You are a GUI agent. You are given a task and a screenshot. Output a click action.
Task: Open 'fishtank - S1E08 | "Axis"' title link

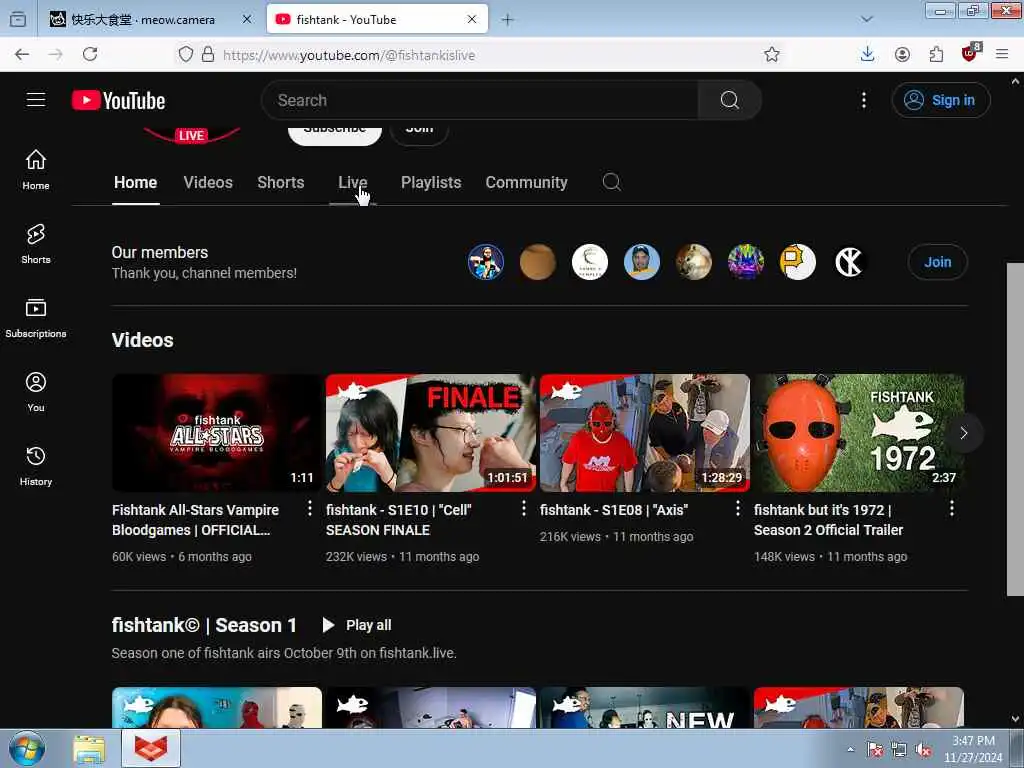(x=614, y=510)
